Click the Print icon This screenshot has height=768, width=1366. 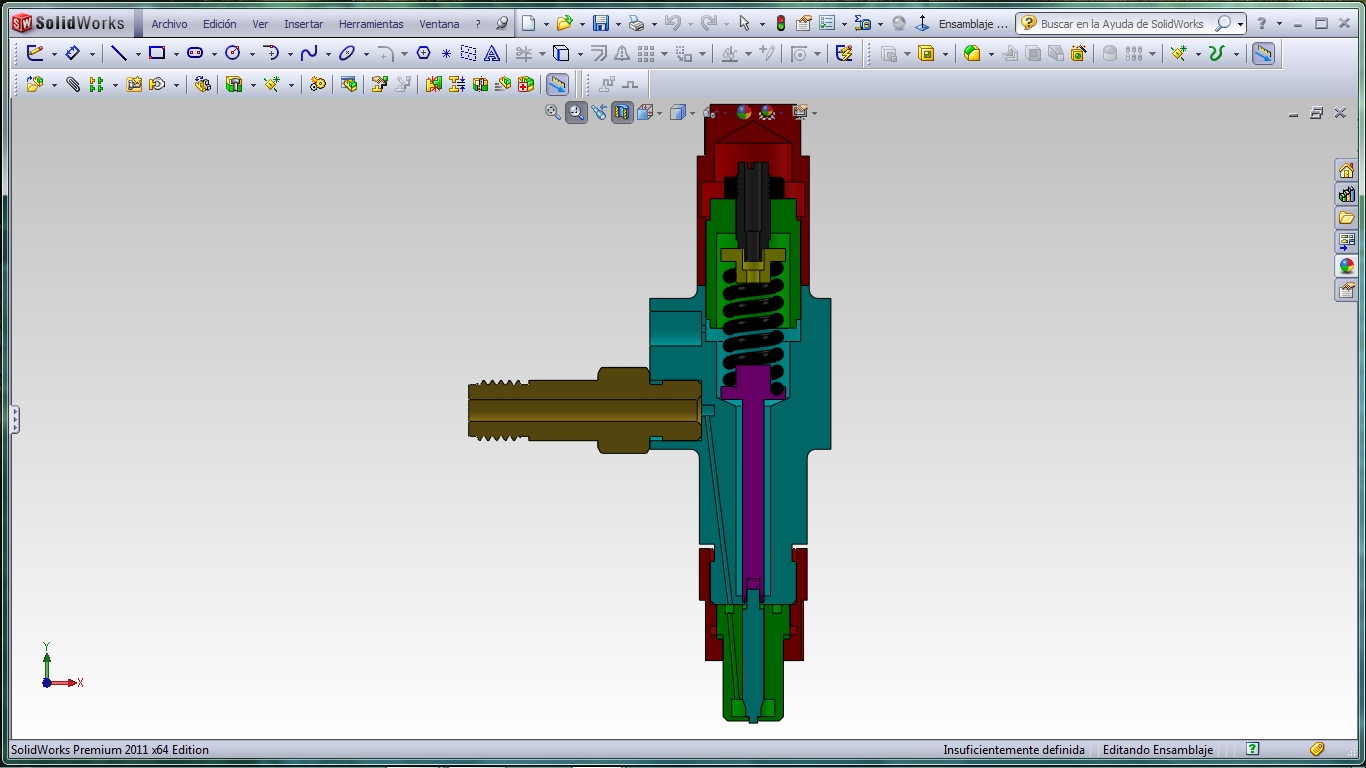coord(636,23)
